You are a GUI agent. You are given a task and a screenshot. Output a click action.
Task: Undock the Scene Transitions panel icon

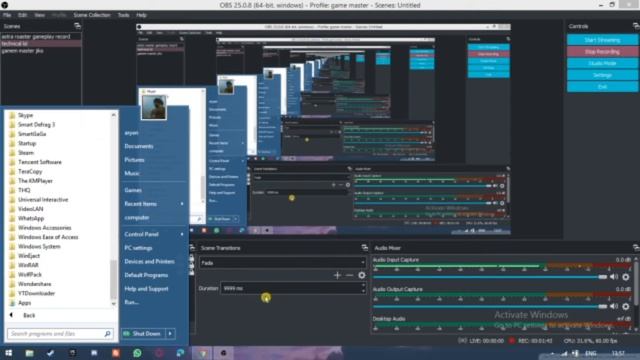pyautogui.click(x=364, y=248)
